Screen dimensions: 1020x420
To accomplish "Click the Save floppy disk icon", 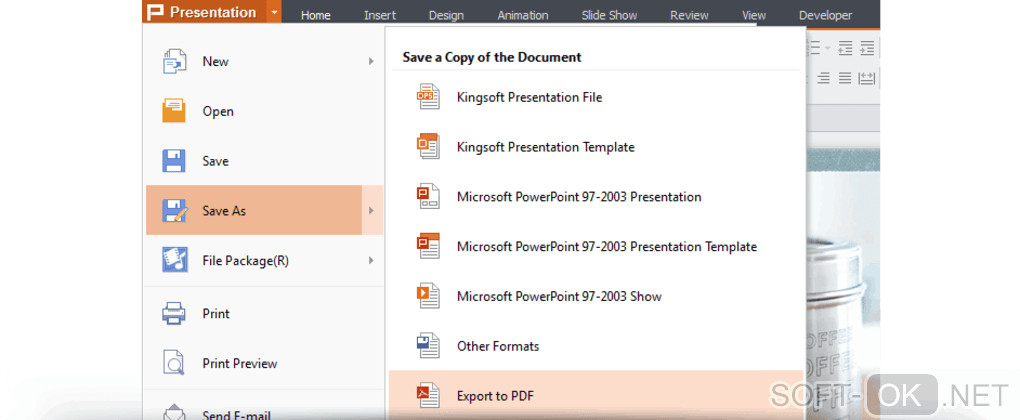I will [x=174, y=161].
